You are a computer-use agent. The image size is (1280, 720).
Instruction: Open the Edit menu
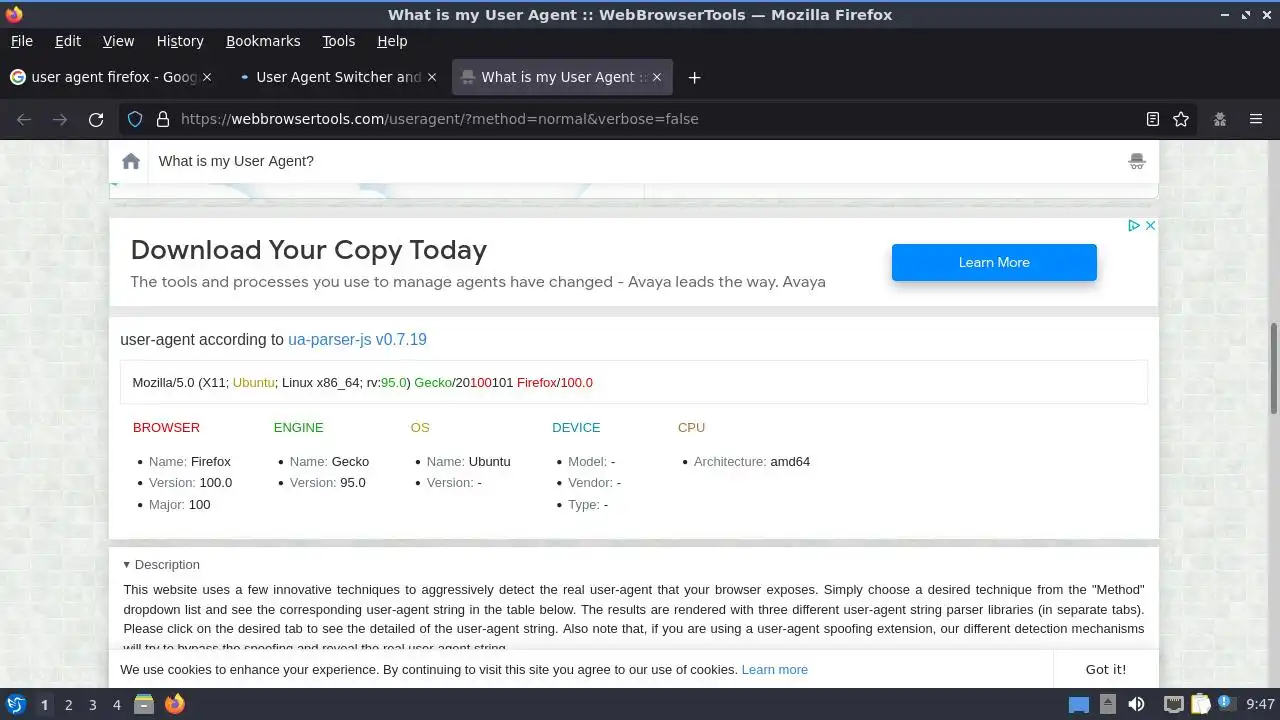pos(68,41)
